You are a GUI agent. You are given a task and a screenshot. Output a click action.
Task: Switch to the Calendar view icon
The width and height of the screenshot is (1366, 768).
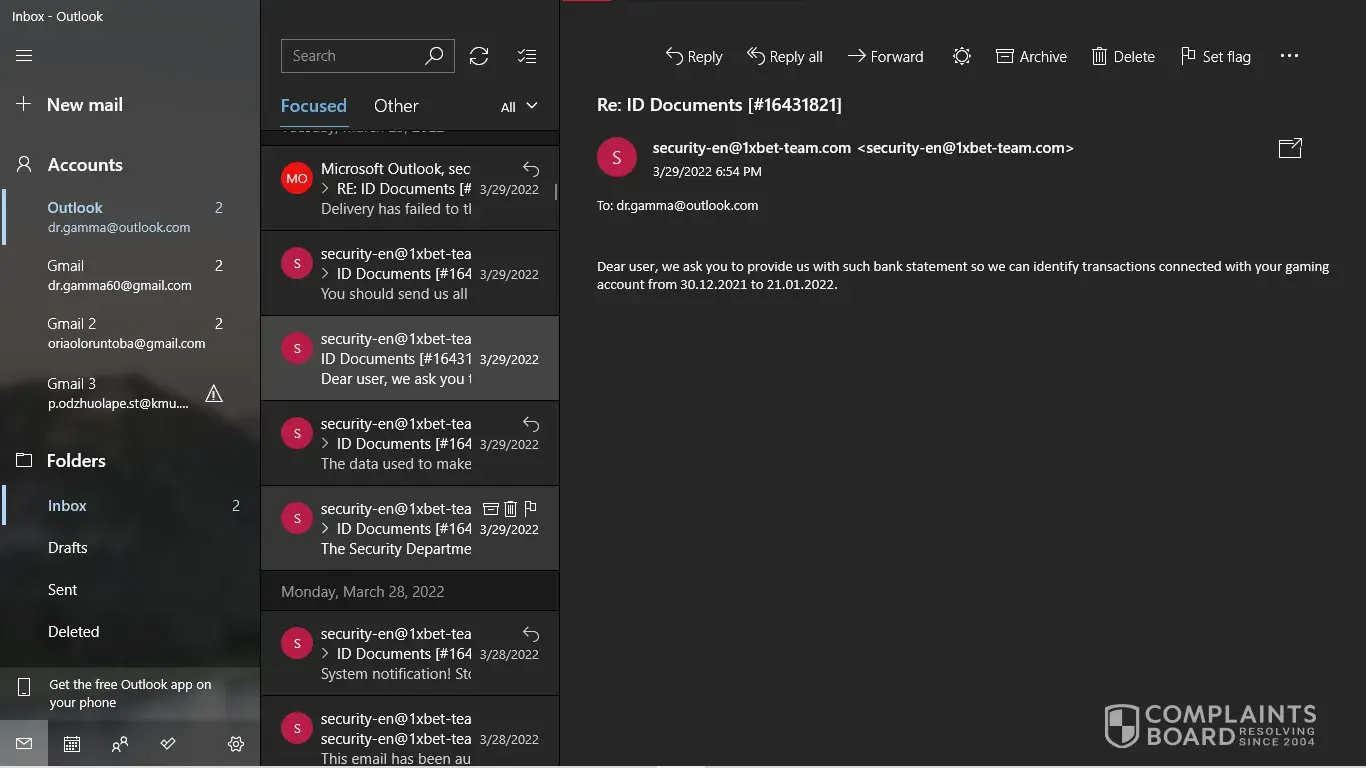(72, 744)
